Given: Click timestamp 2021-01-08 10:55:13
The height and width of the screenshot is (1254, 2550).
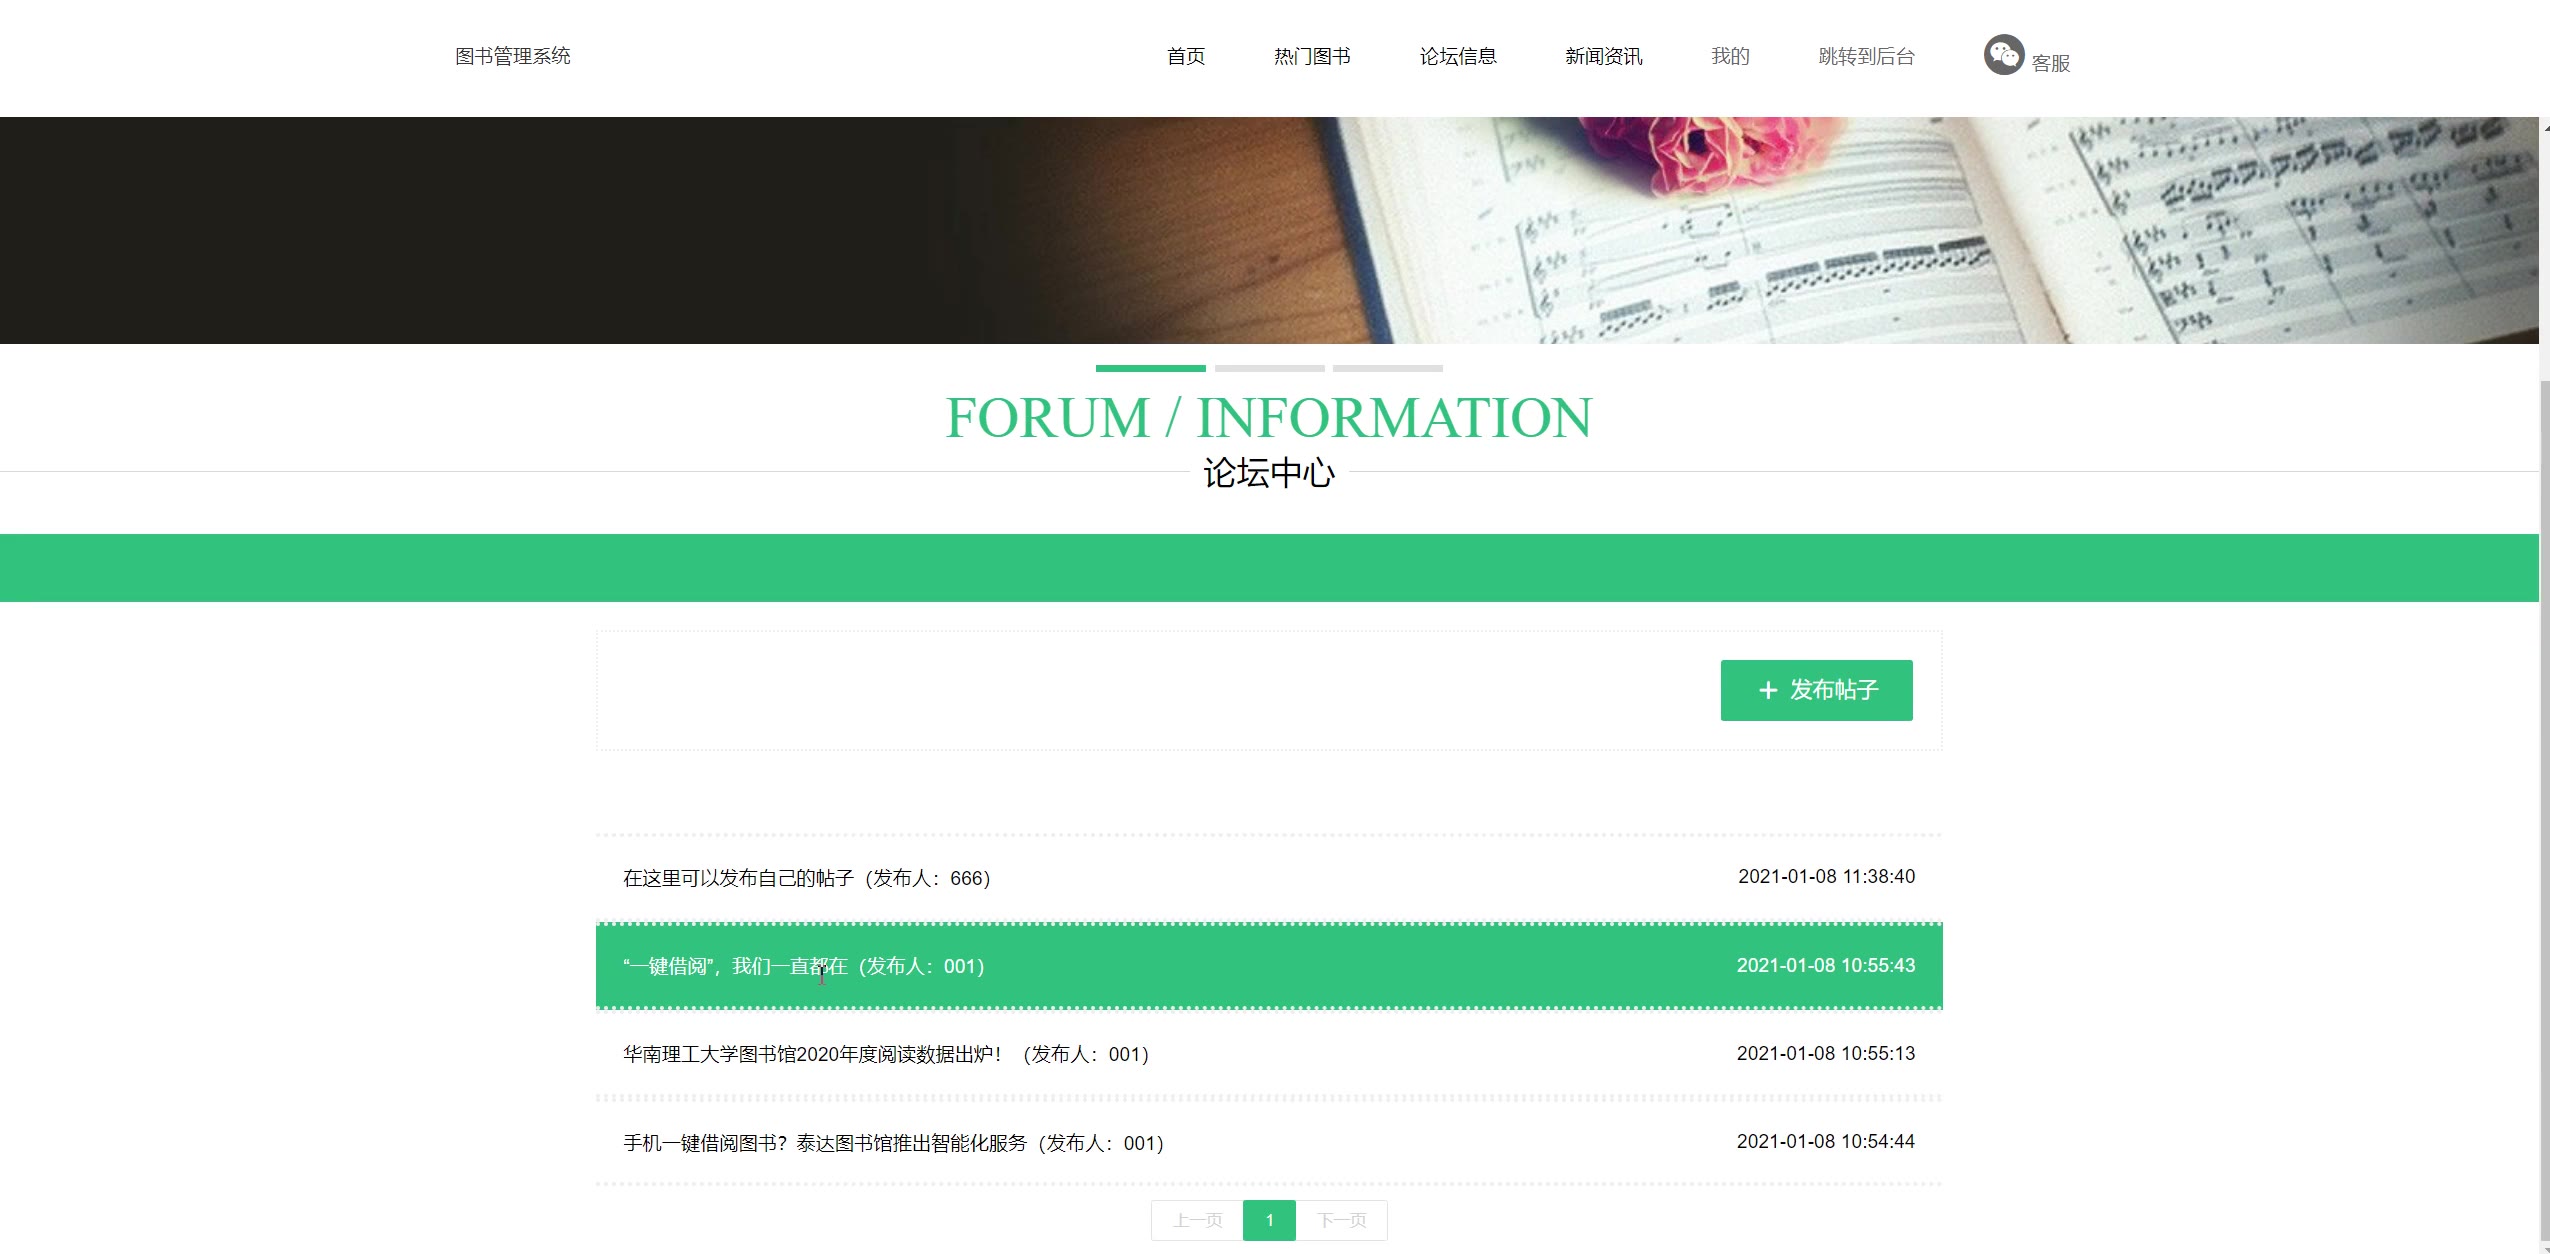Looking at the screenshot, I should click(1826, 1053).
